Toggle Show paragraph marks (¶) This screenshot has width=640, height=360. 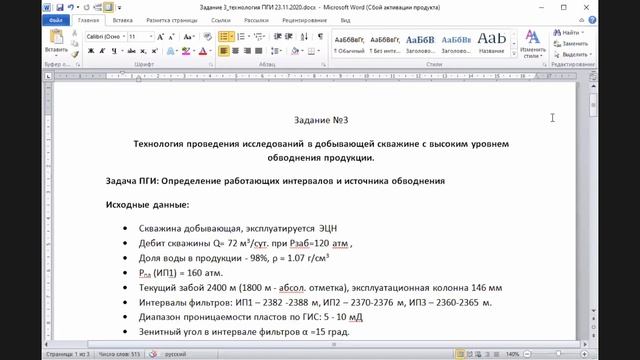320,37
